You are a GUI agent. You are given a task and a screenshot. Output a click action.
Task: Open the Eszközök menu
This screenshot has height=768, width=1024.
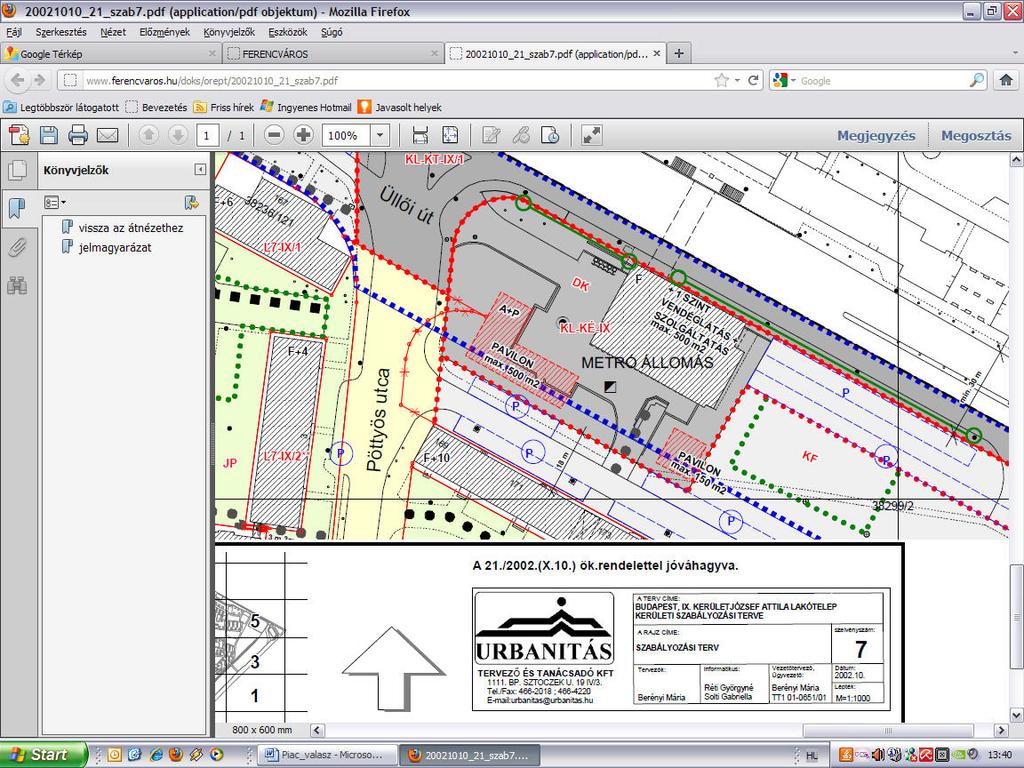pyautogui.click(x=287, y=32)
